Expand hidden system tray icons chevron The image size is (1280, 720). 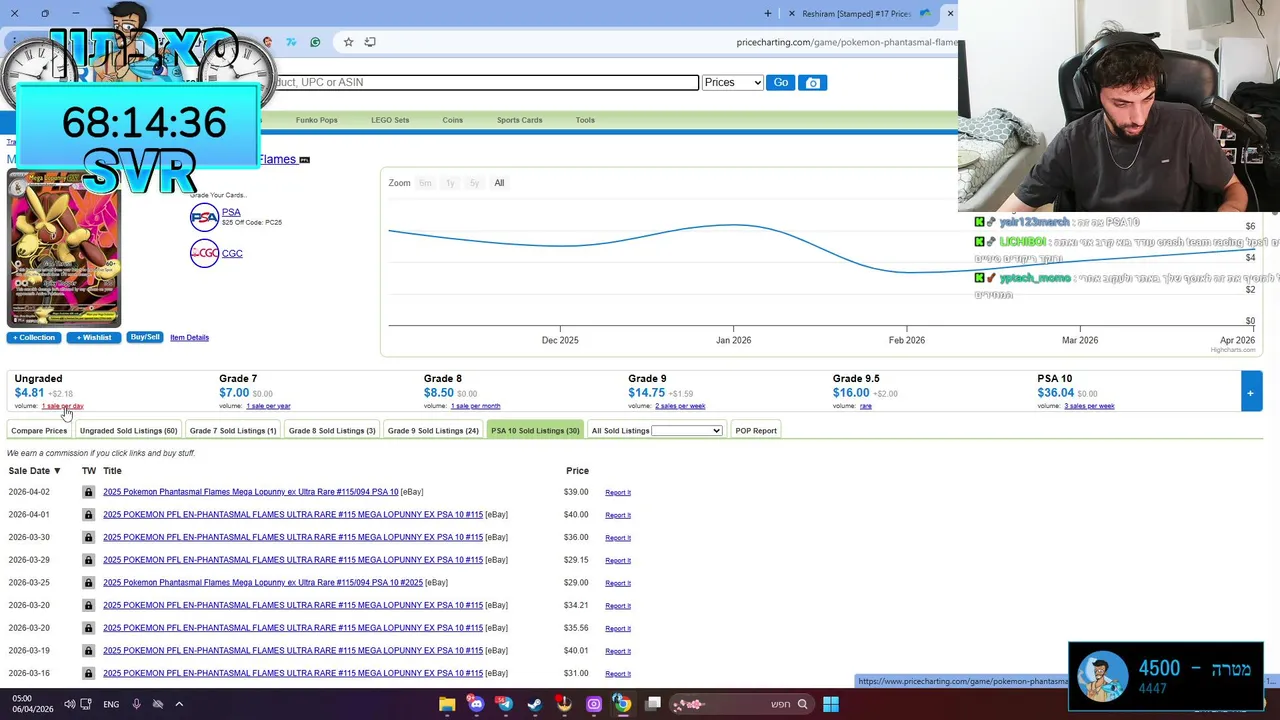(179, 704)
